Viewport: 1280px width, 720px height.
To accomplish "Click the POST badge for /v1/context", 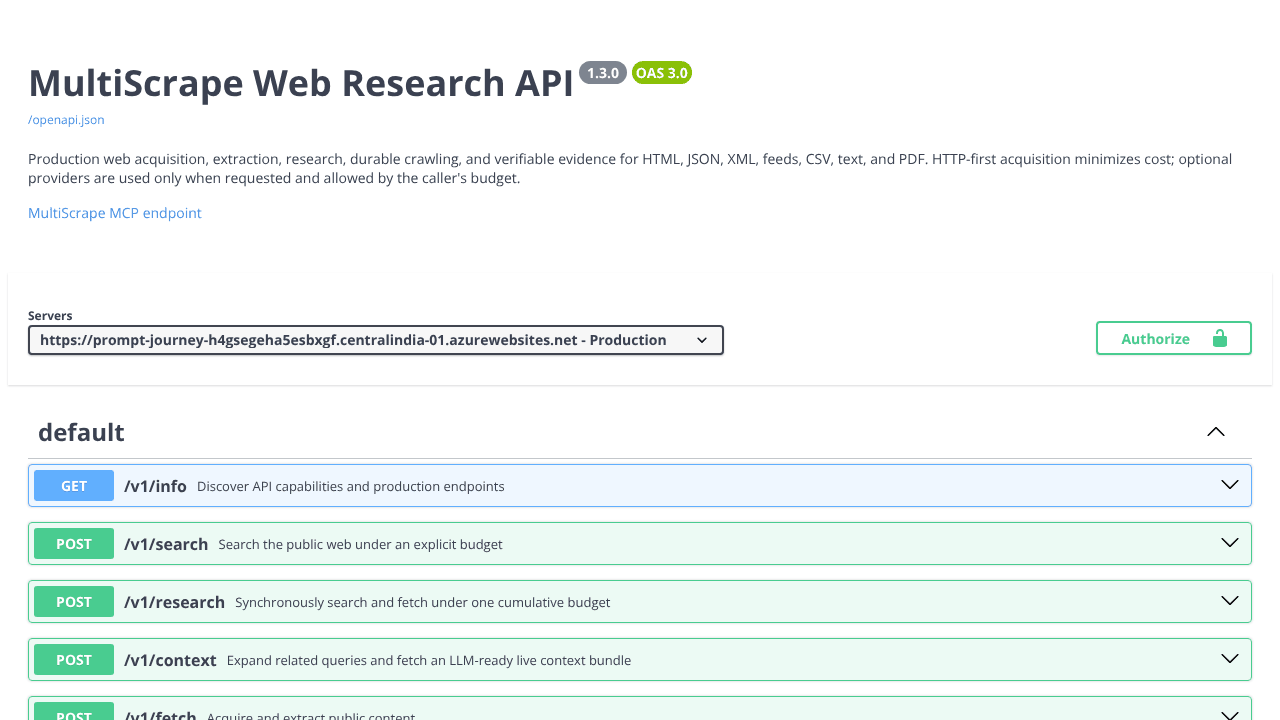I will [74, 660].
